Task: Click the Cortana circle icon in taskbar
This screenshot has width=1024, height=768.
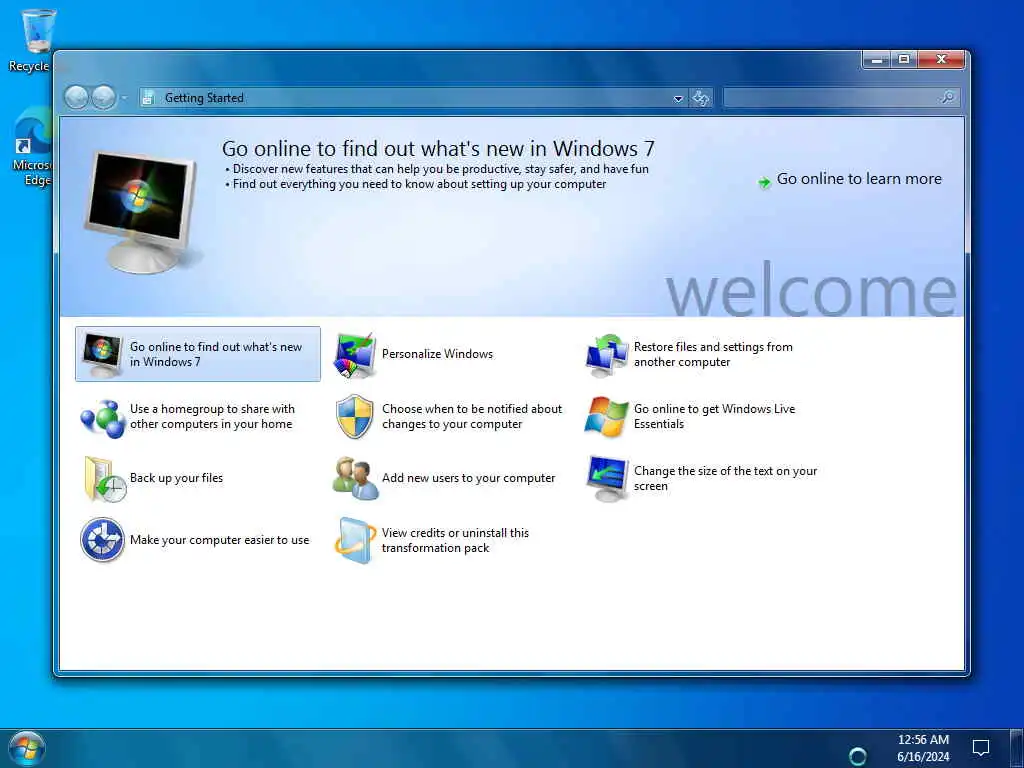Action: coord(857,756)
